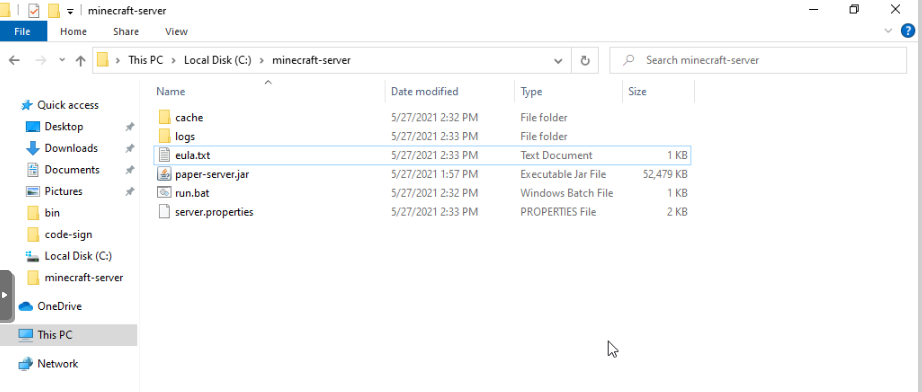Open the File ribbon tab
922x392 pixels.
[22, 32]
